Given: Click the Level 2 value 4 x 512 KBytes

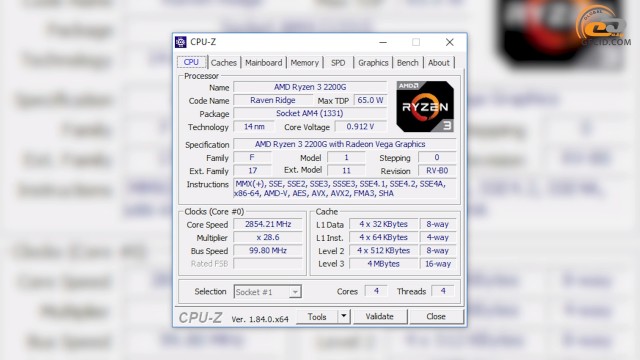Looking at the screenshot, I should (x=384, y=250).
